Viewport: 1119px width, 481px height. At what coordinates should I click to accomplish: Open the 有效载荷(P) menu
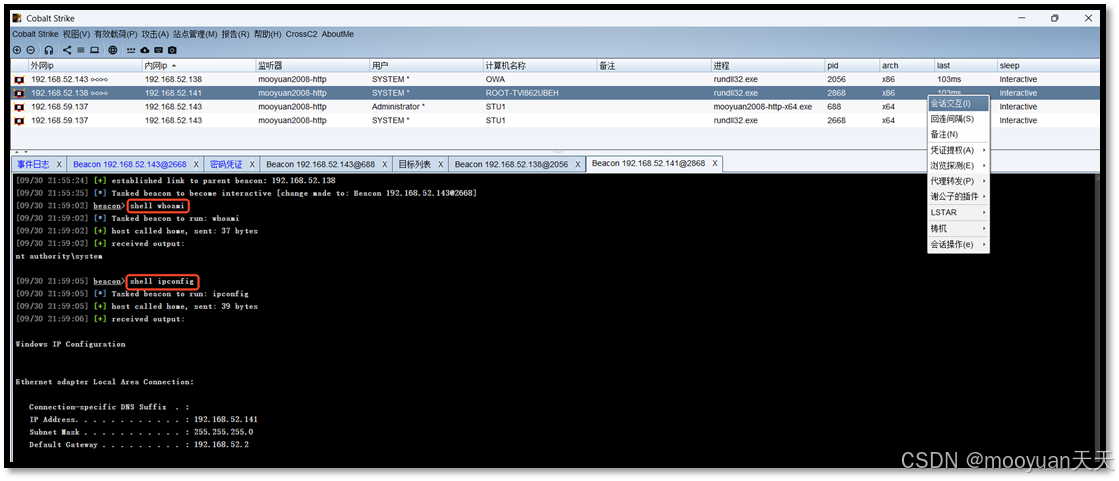pos(116,34)
